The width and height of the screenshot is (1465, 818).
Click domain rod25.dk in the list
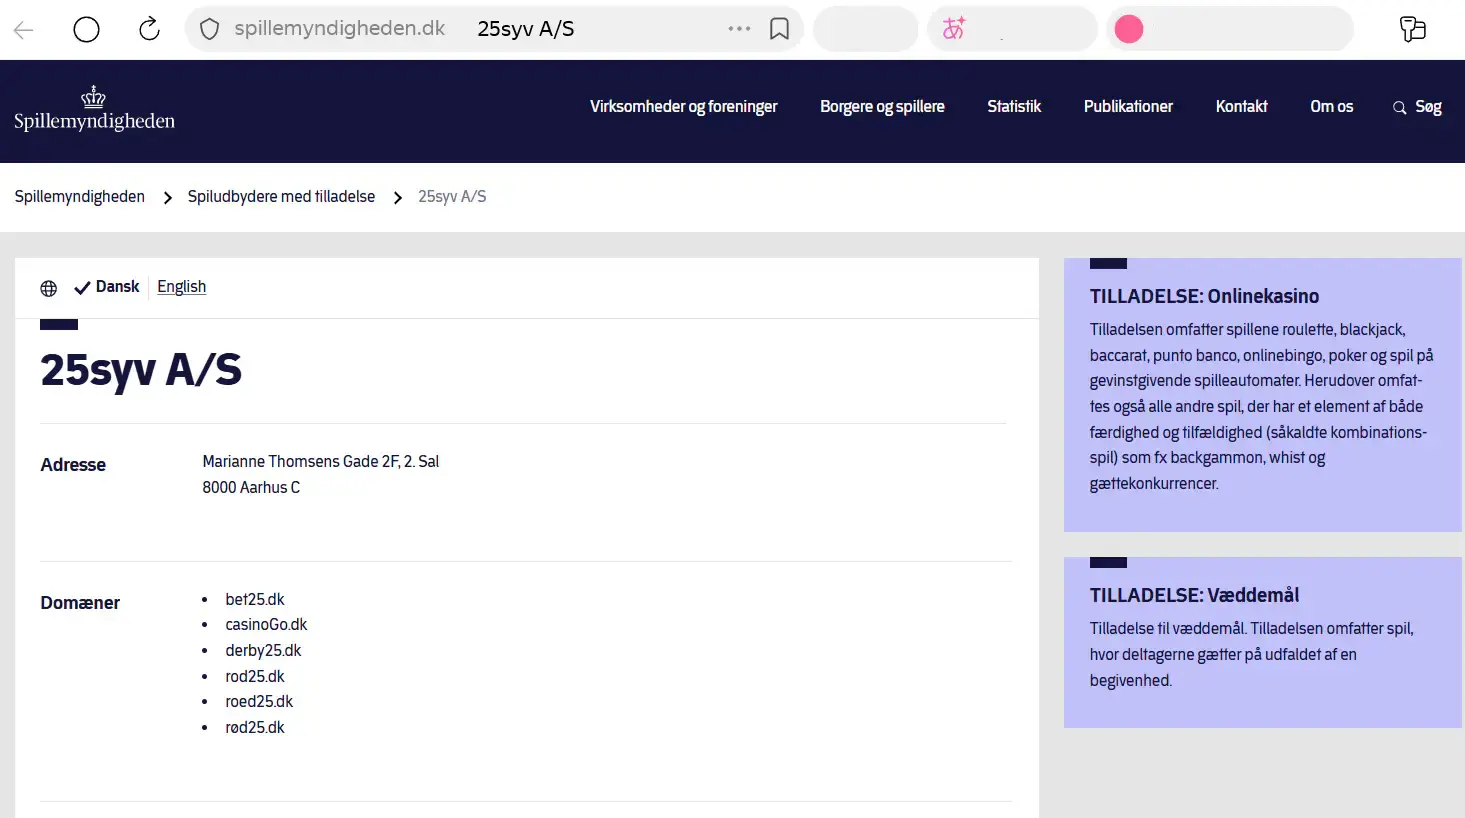255,677
